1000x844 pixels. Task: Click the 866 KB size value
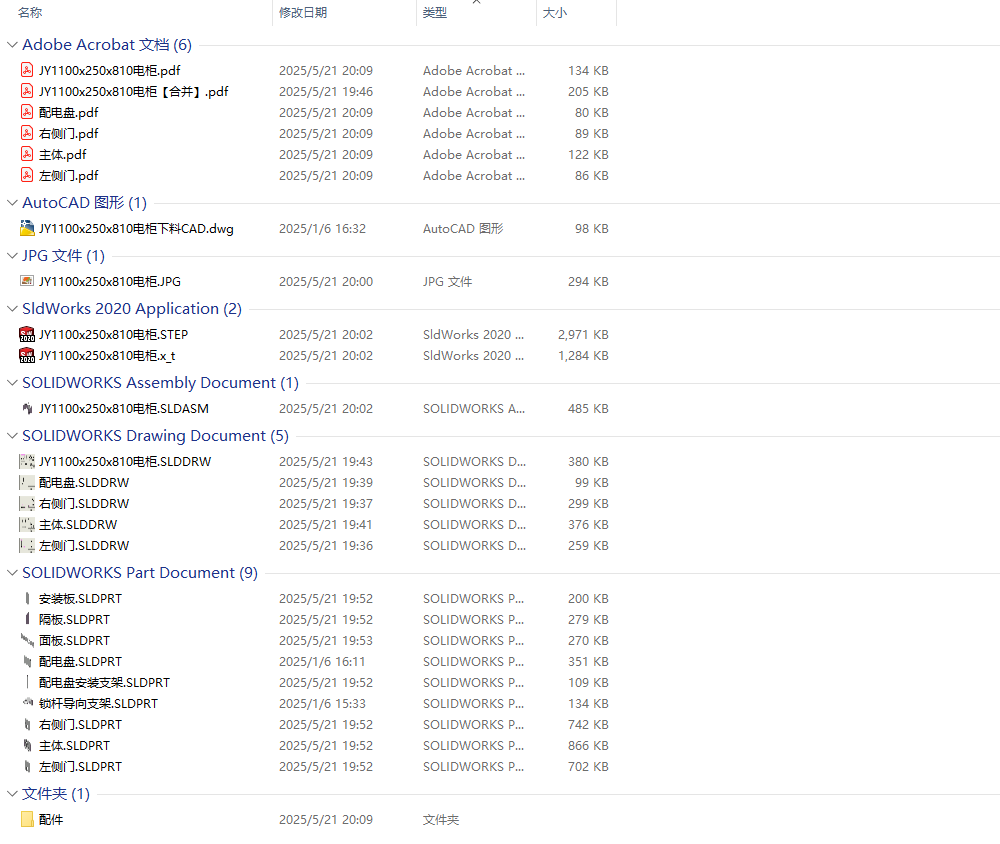[588, 746]
